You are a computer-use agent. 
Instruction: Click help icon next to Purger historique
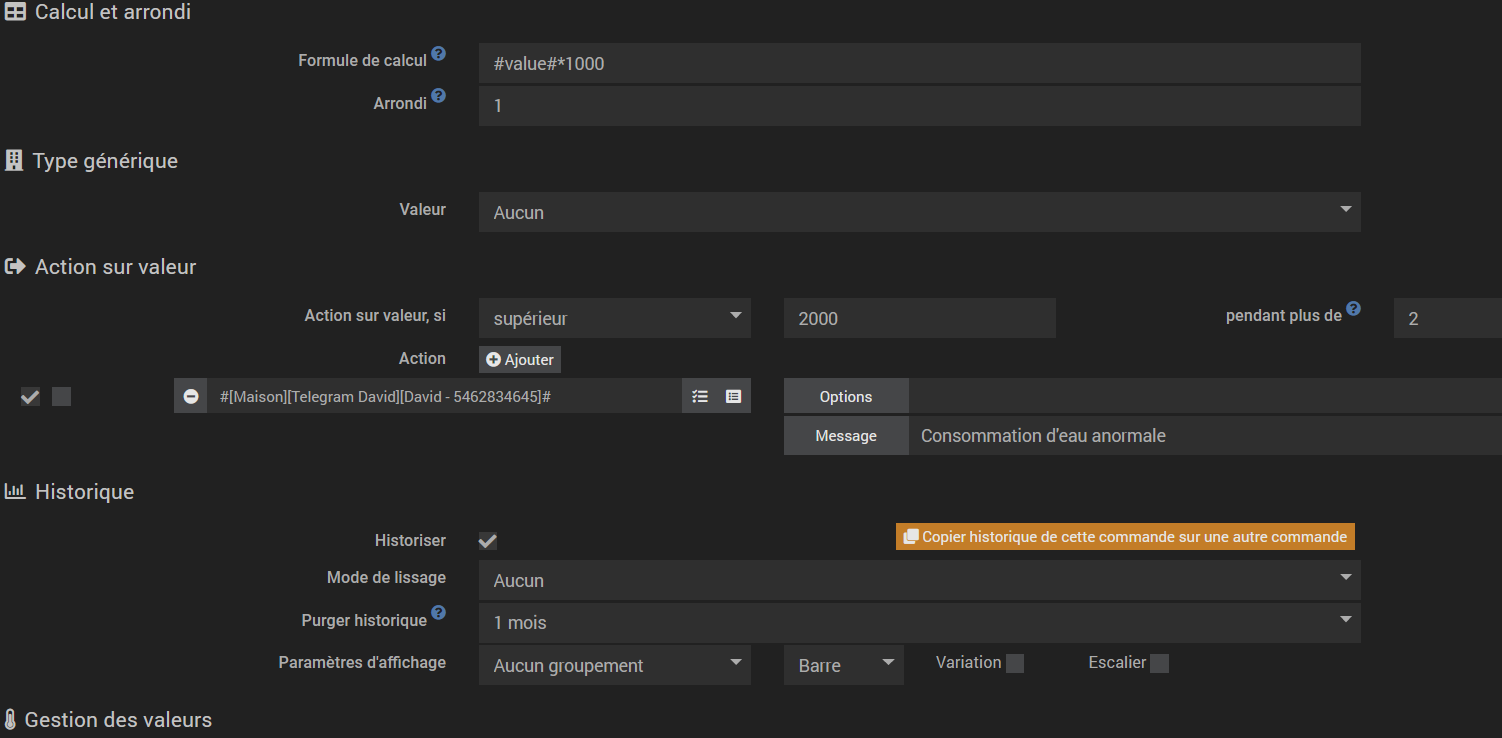pyautogui.click(x=438, y=613)
